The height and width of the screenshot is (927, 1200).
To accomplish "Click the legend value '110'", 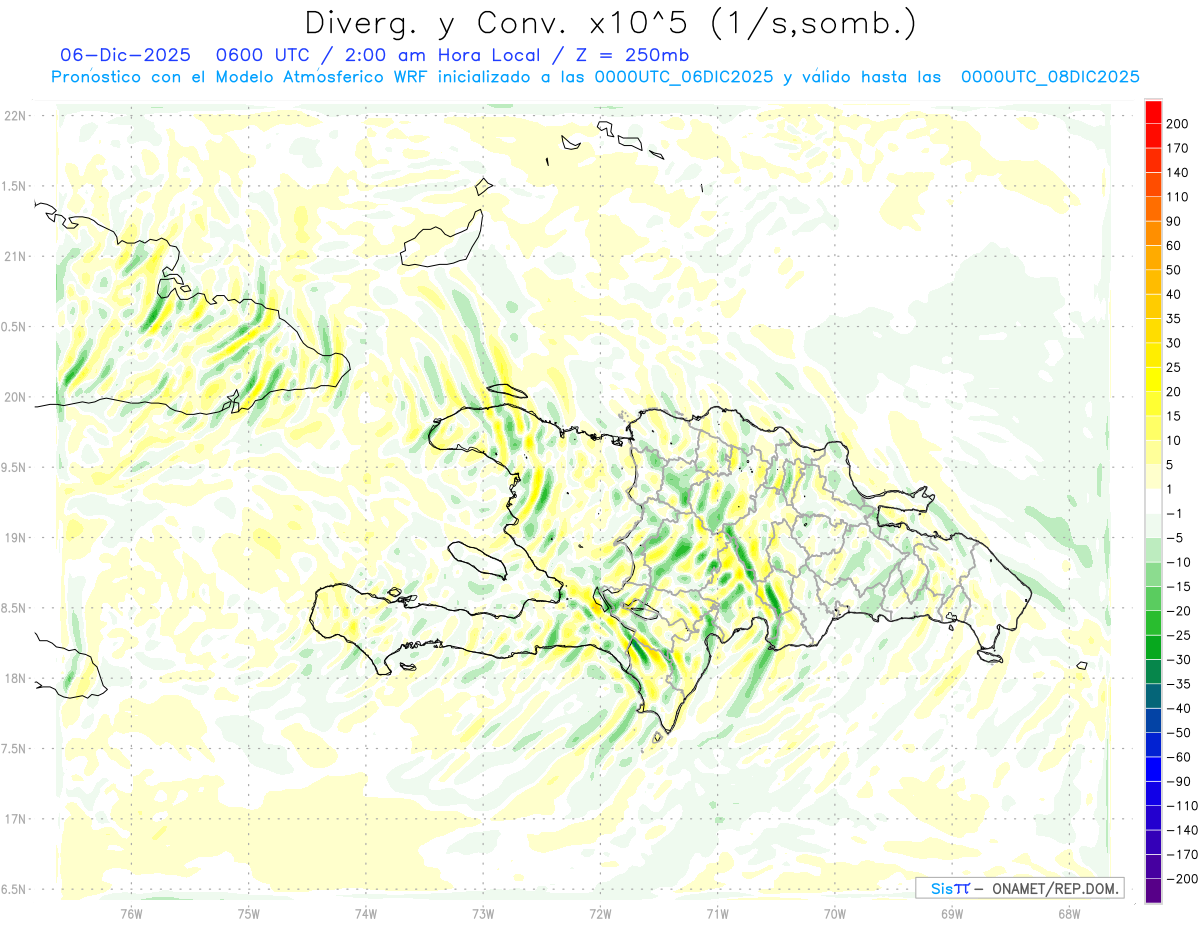I will click(x=1177, y=197).
